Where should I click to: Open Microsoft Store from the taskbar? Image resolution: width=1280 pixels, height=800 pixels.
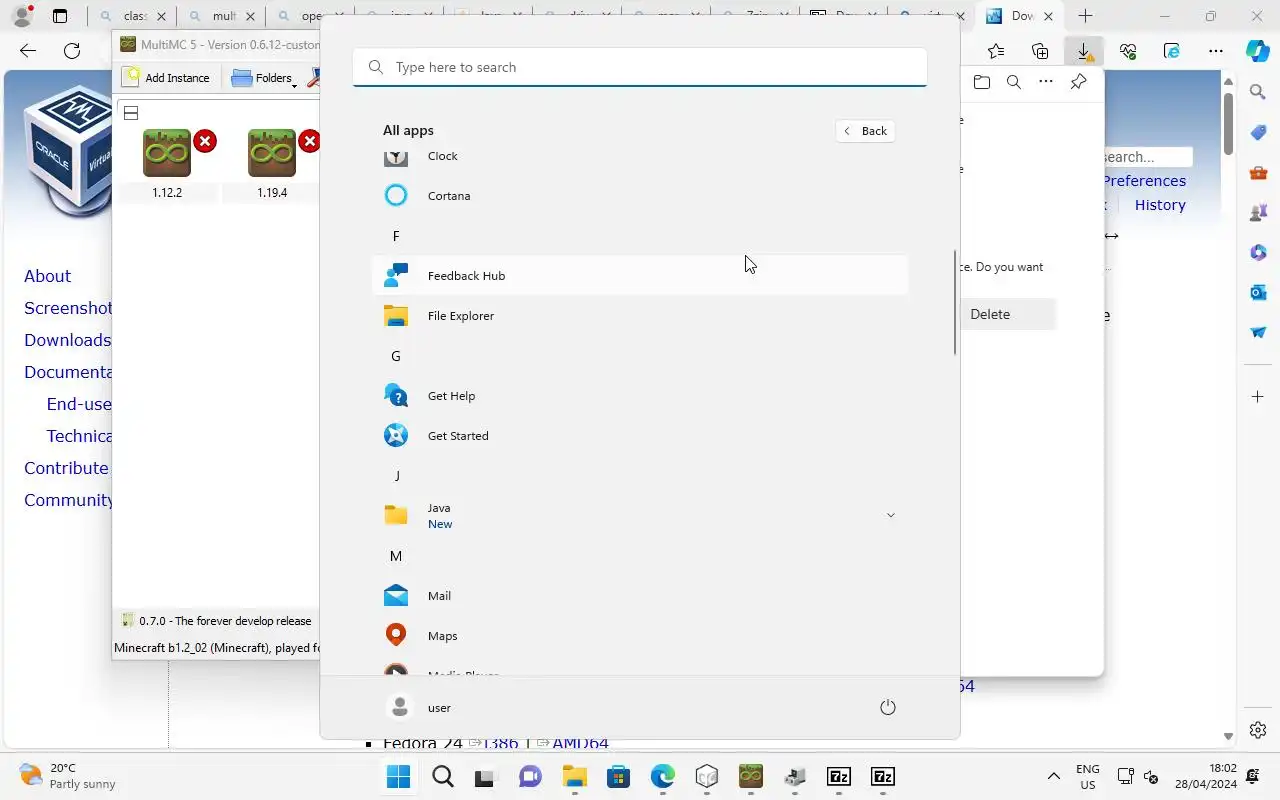[618, 777]
